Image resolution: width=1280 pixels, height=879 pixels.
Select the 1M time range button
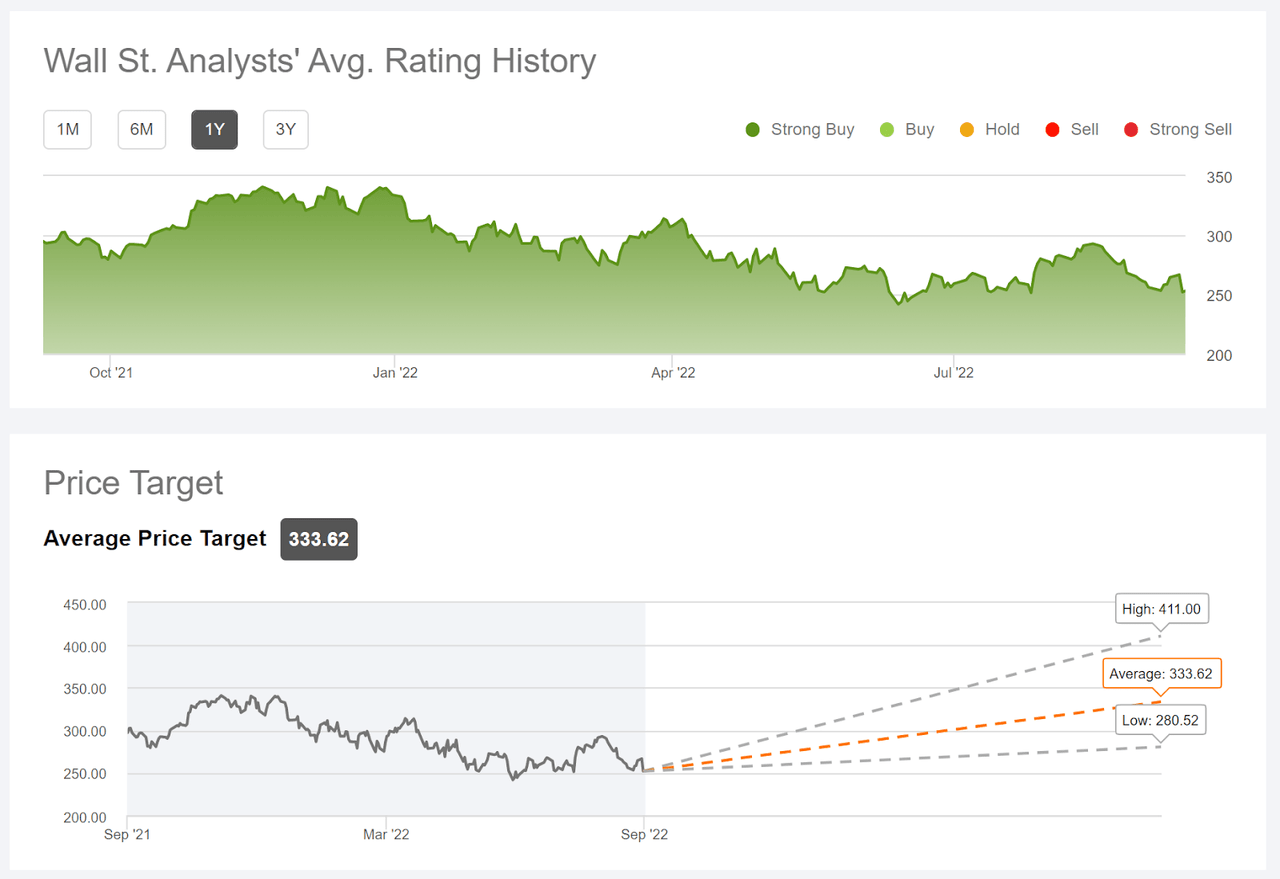point(67,130)
